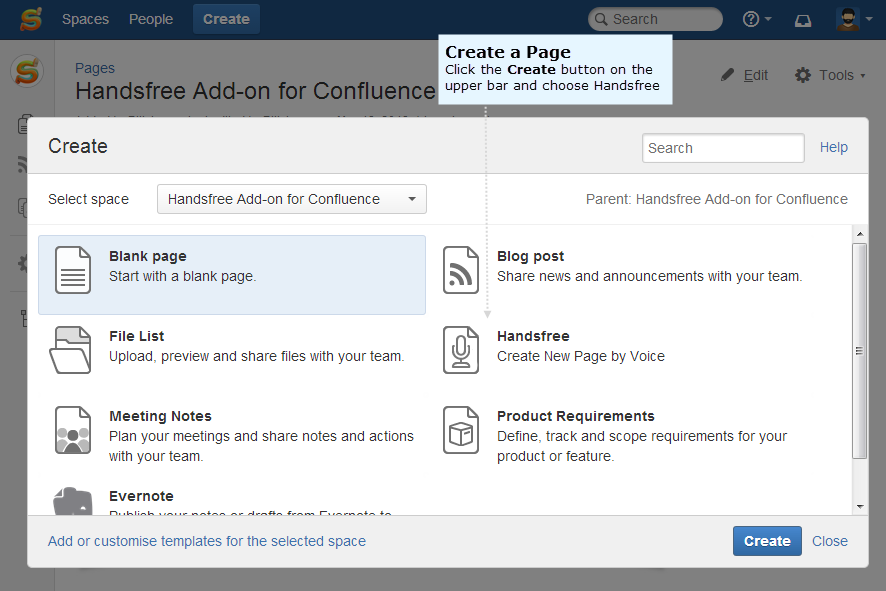
Task: Select the Blog post RSS icon
Action: [461, 270]
